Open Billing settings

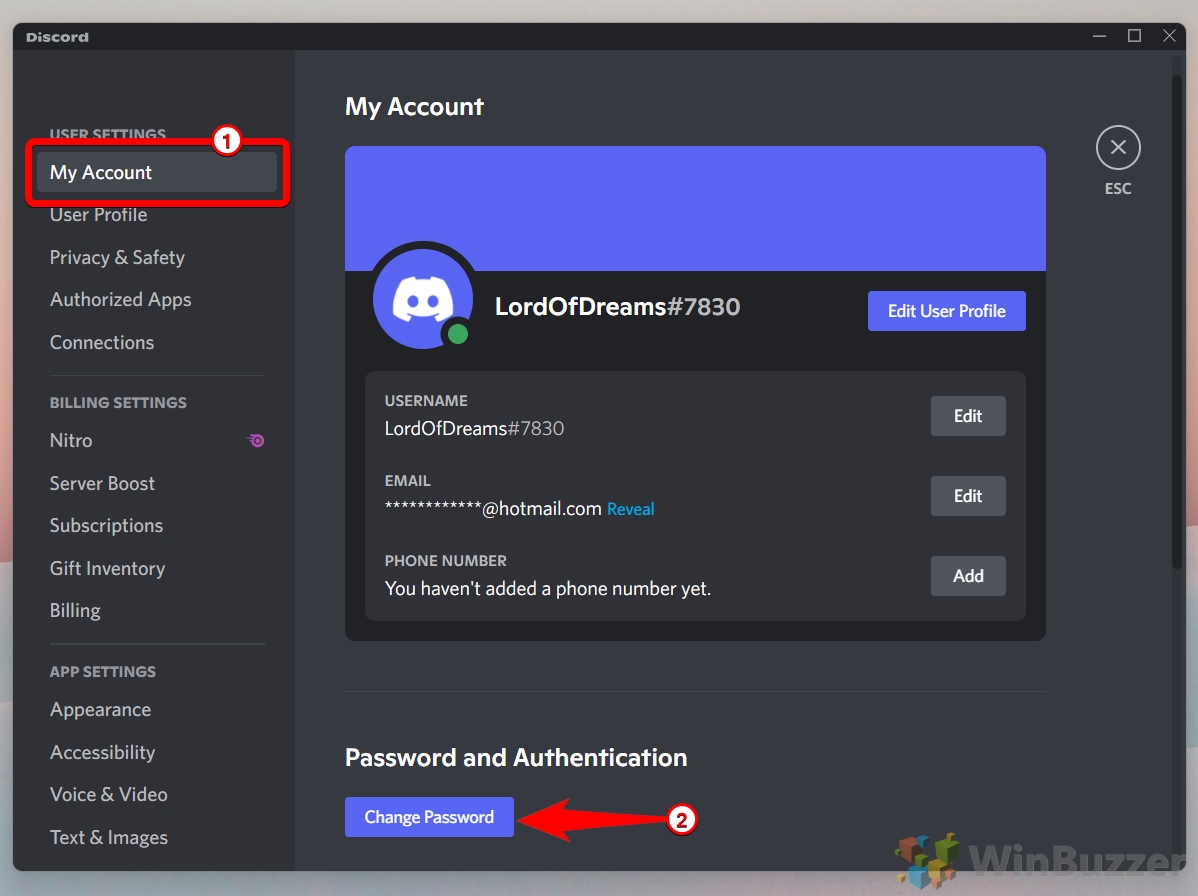click(x=75, y=611)
